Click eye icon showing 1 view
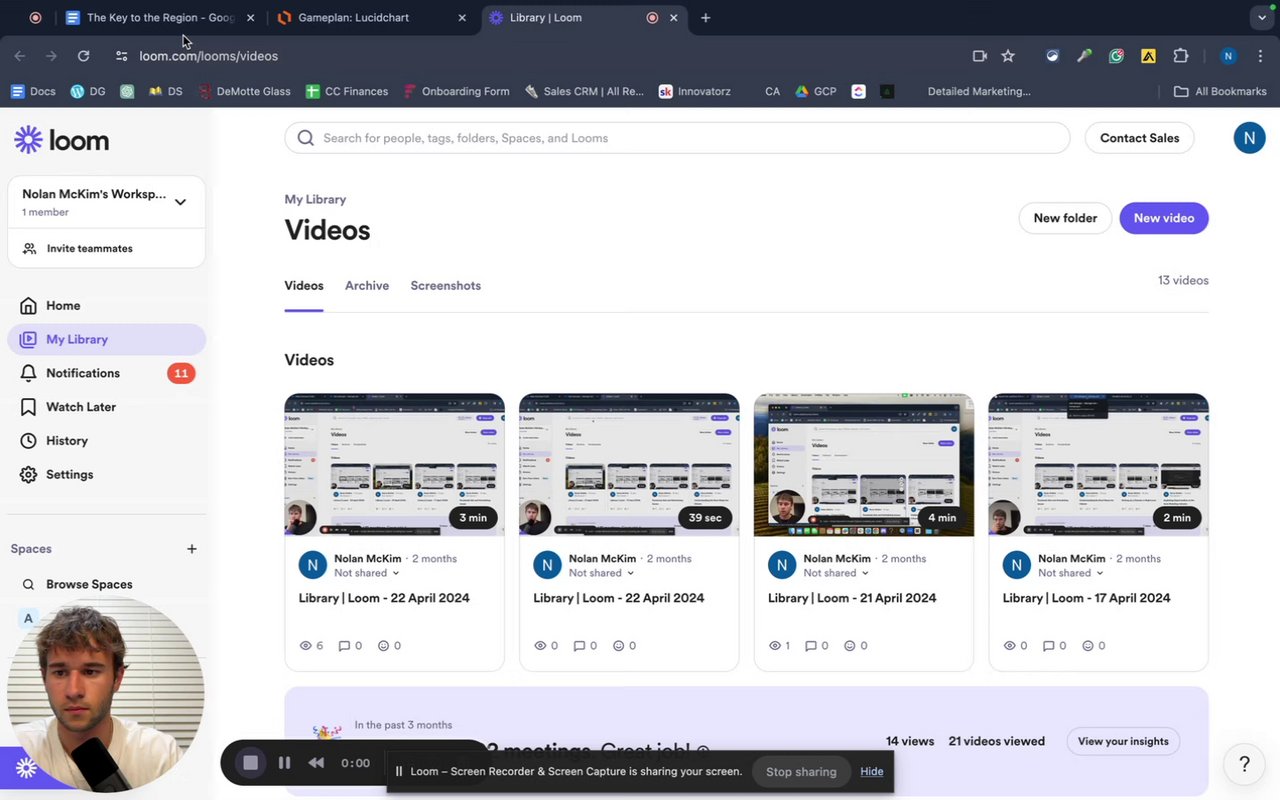 pyautogui.click(x=775, y=646)
